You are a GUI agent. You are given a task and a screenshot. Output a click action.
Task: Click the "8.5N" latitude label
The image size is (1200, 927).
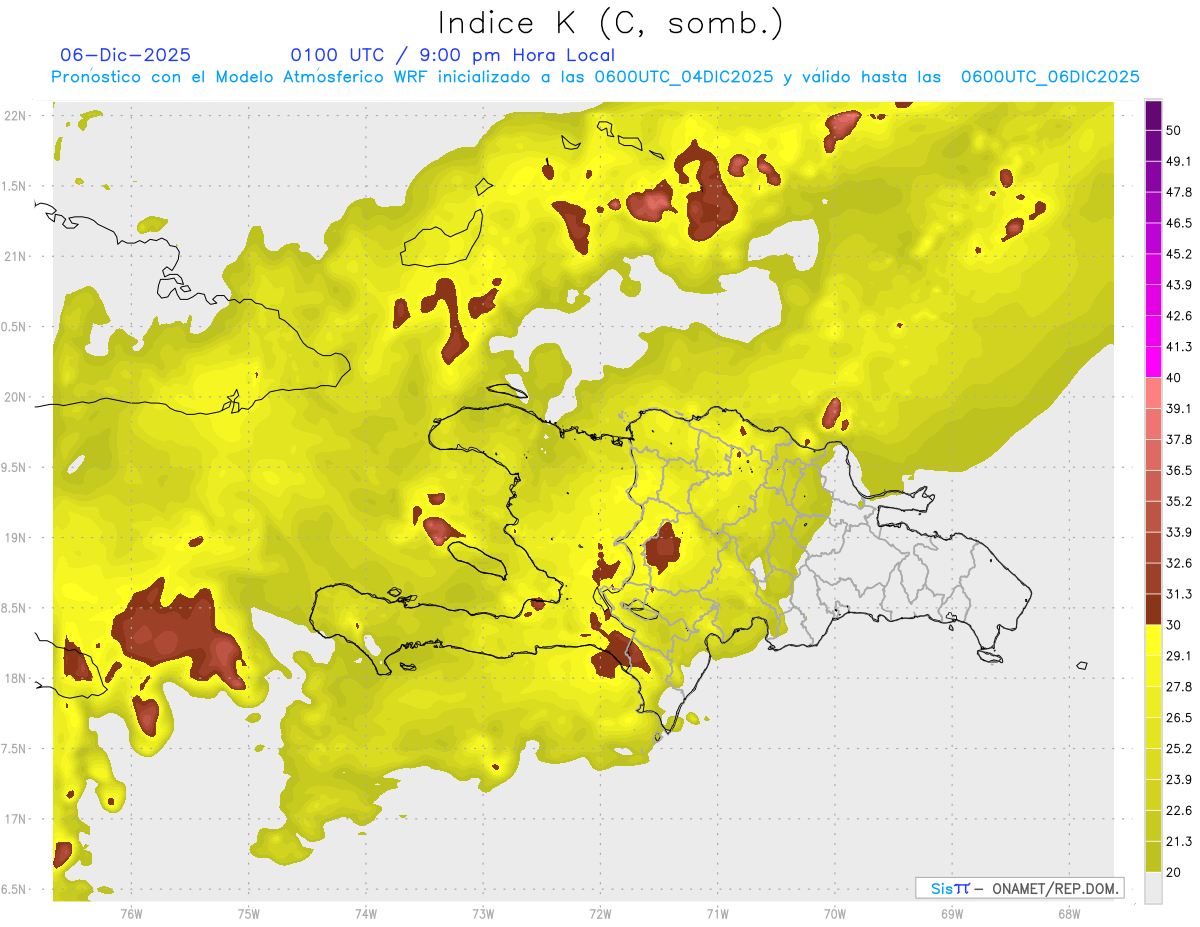click(x=15, y=608)
